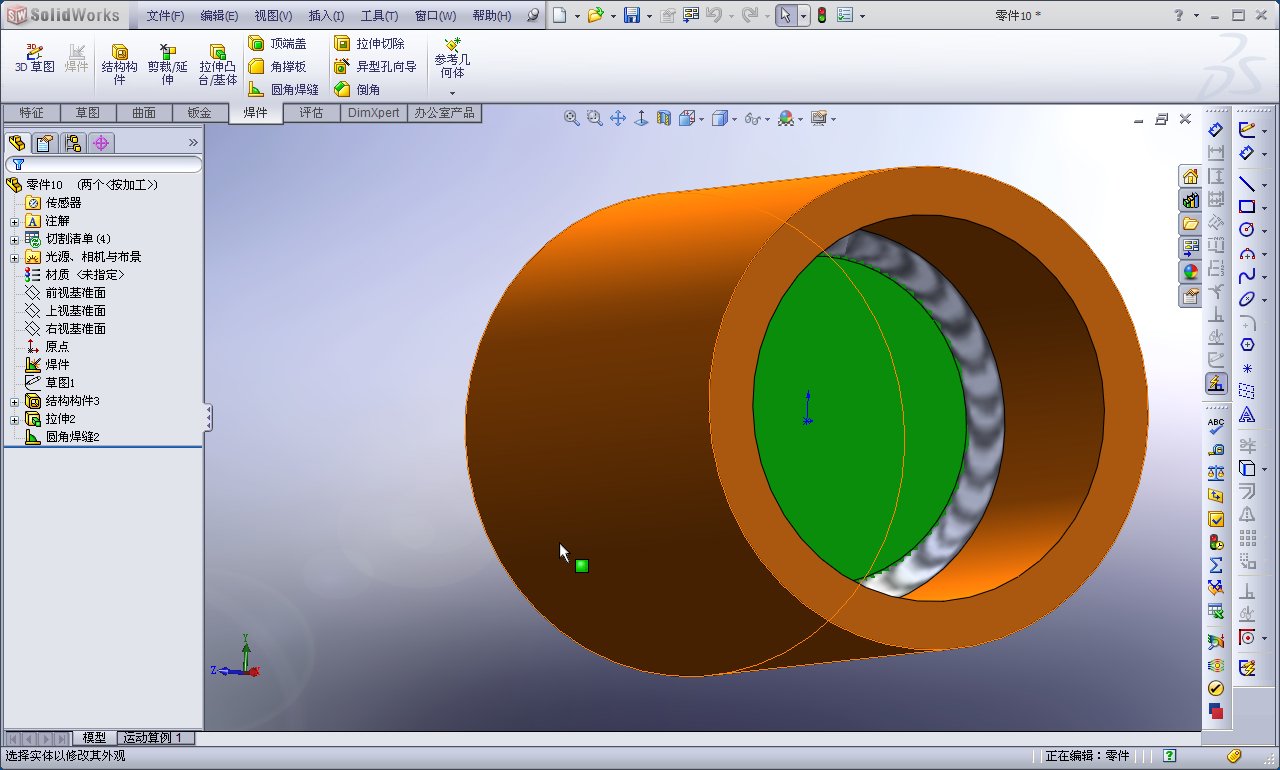The height and width of the screenshot is (770, 1280).
Task: Click the help question mark button
Action: (x=1180, y=15)
